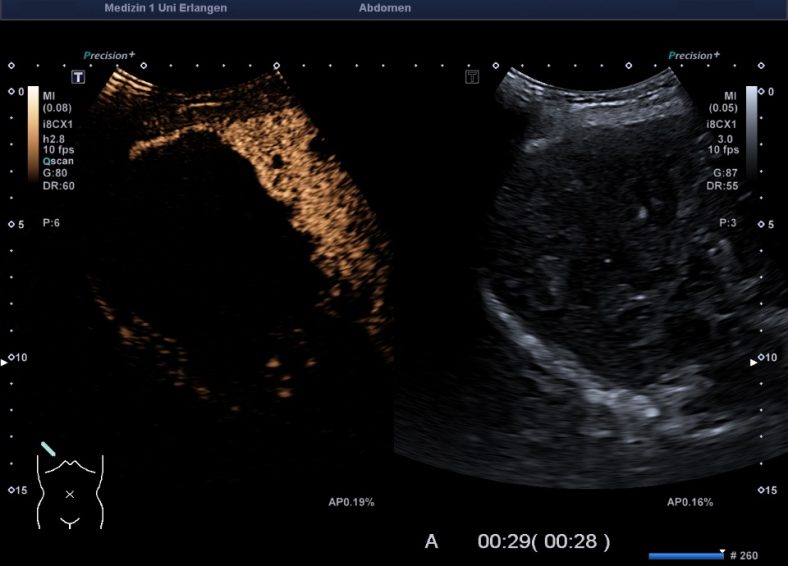Screen dimensions: 788x566
Task: Click the active T marker on contrast image
Action: pyautogui.click(x=77, y=77)
